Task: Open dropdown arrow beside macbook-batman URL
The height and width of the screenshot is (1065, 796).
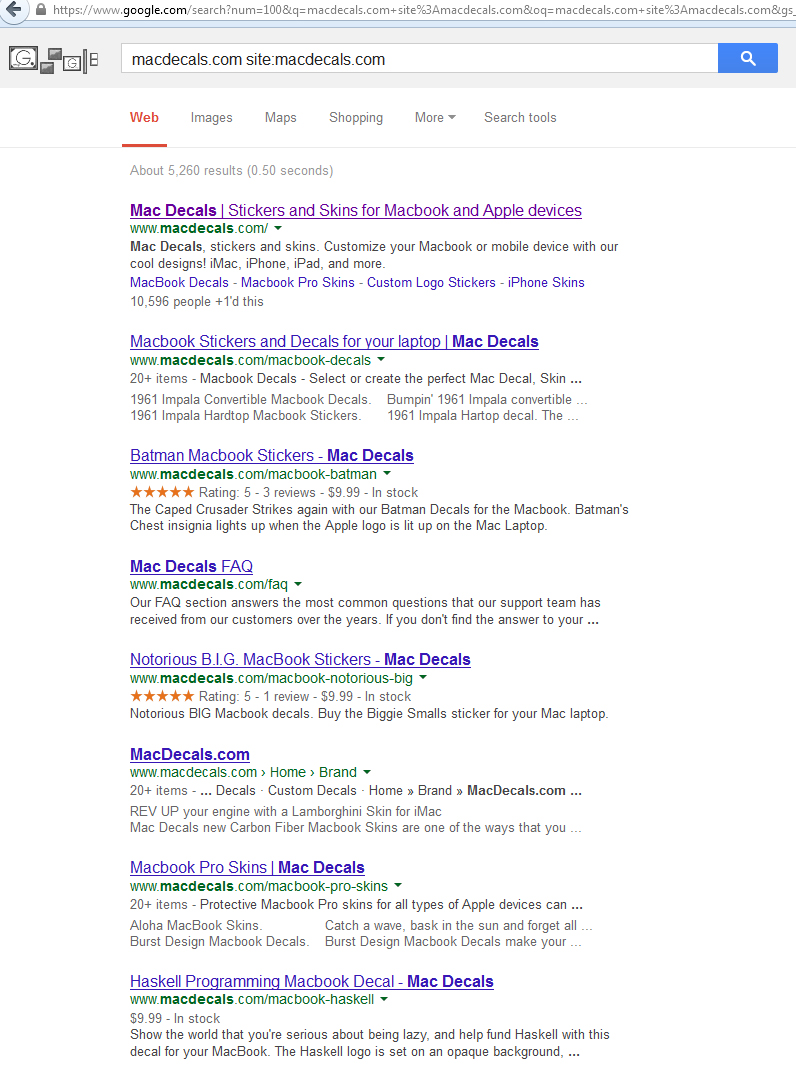Action: point(387,474)
